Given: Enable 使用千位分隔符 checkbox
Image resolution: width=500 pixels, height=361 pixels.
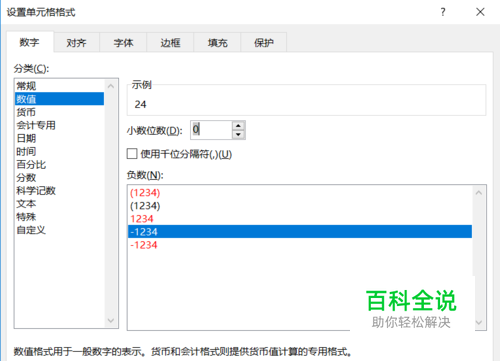Looking at the screenshot, I should point(132,154).
